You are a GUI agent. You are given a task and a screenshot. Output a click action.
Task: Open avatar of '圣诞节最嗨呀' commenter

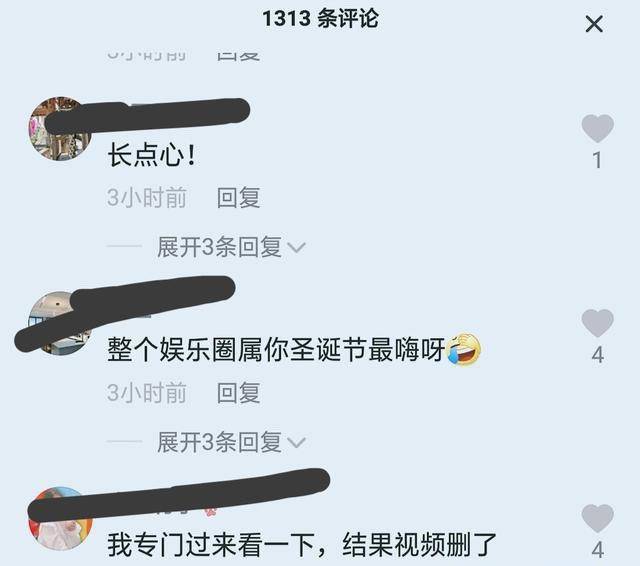(60, 323)
